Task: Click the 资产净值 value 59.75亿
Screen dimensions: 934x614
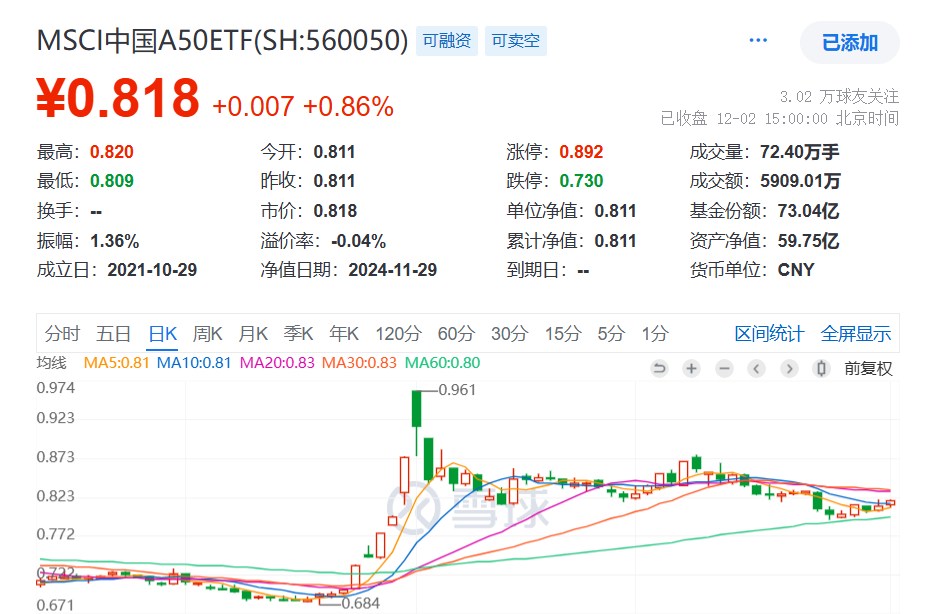Action: [808, 241]
